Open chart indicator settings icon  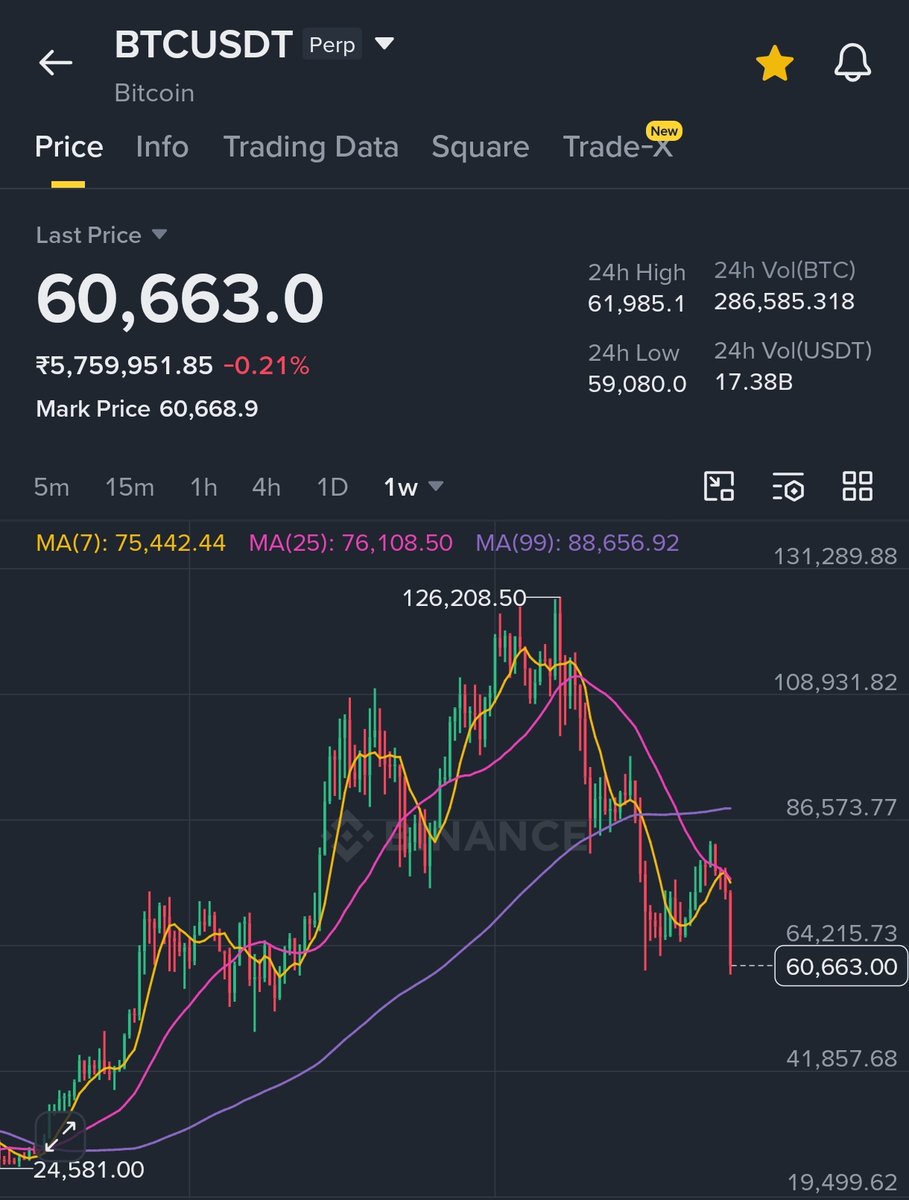click(x=788, y=487)
